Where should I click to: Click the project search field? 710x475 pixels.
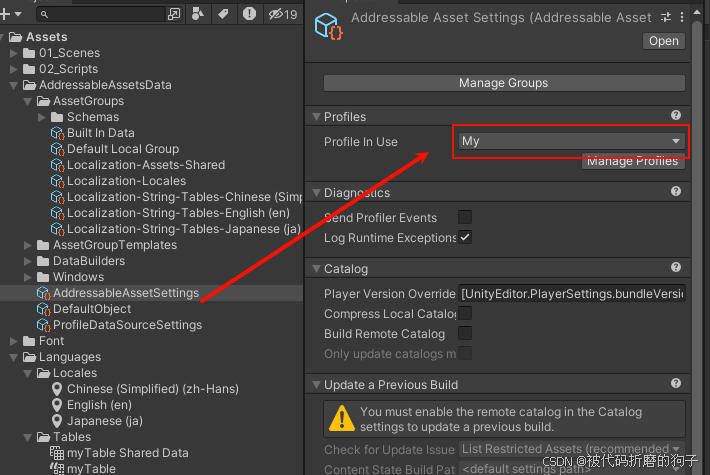pos(101,14)
